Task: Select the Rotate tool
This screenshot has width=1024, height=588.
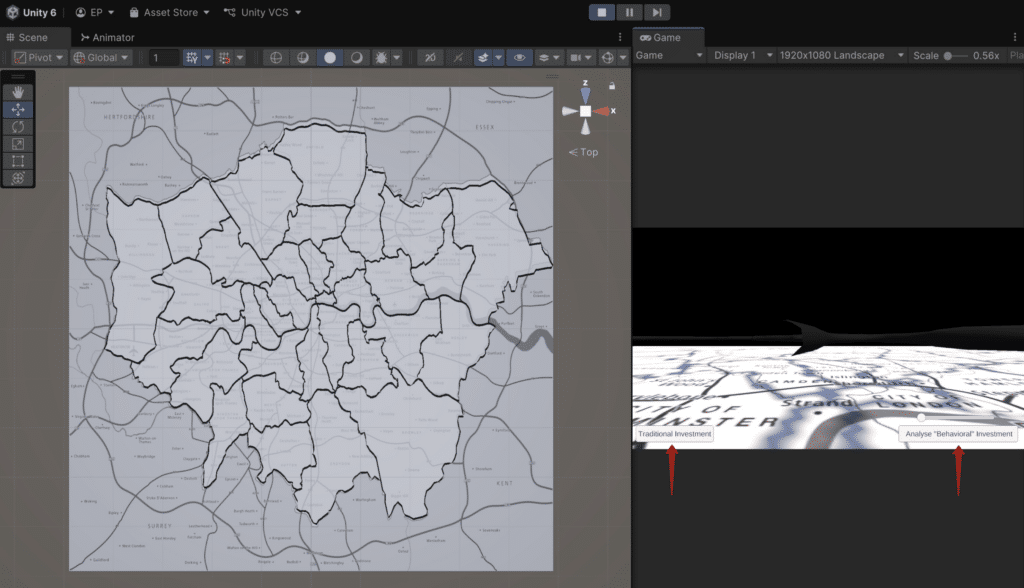Action: tap(18, 126)
